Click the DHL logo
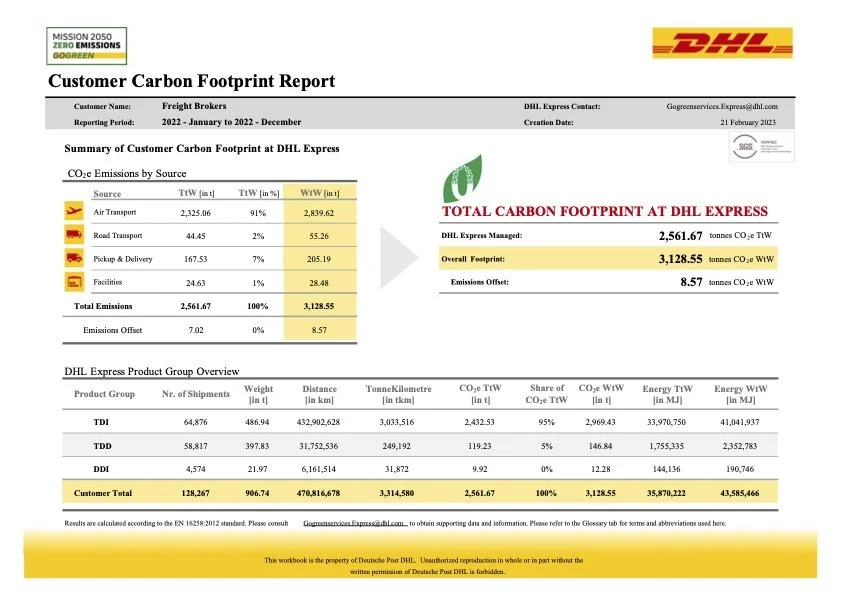Viewport: 841px width, 595px height. pyautogui.click(x=722, y=43)
